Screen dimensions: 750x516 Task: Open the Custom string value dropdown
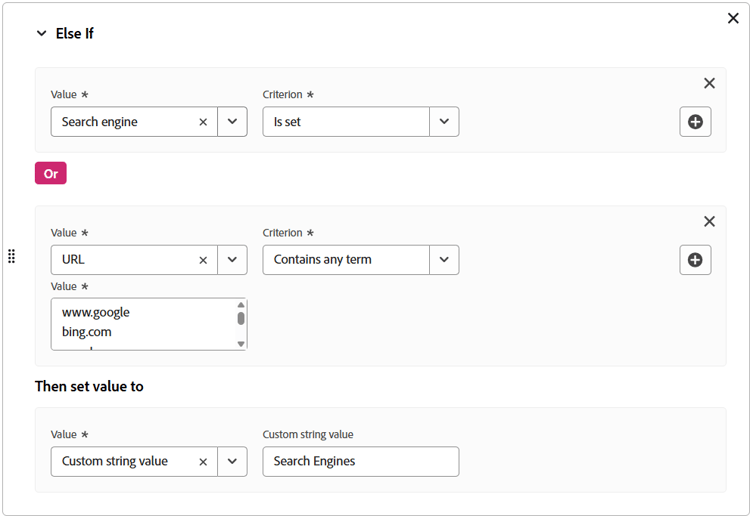click(x=232, y=462)
